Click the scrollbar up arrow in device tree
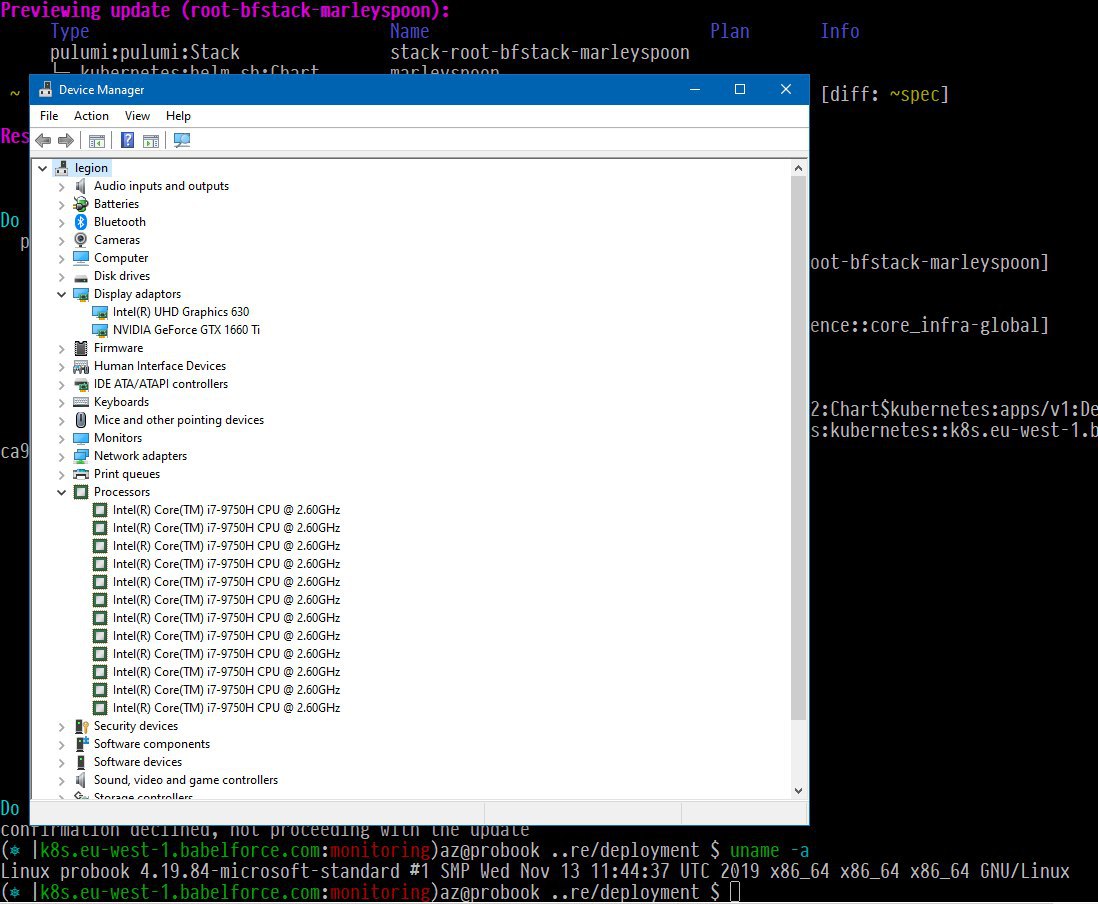1098x904 pixels. point(798,168)
